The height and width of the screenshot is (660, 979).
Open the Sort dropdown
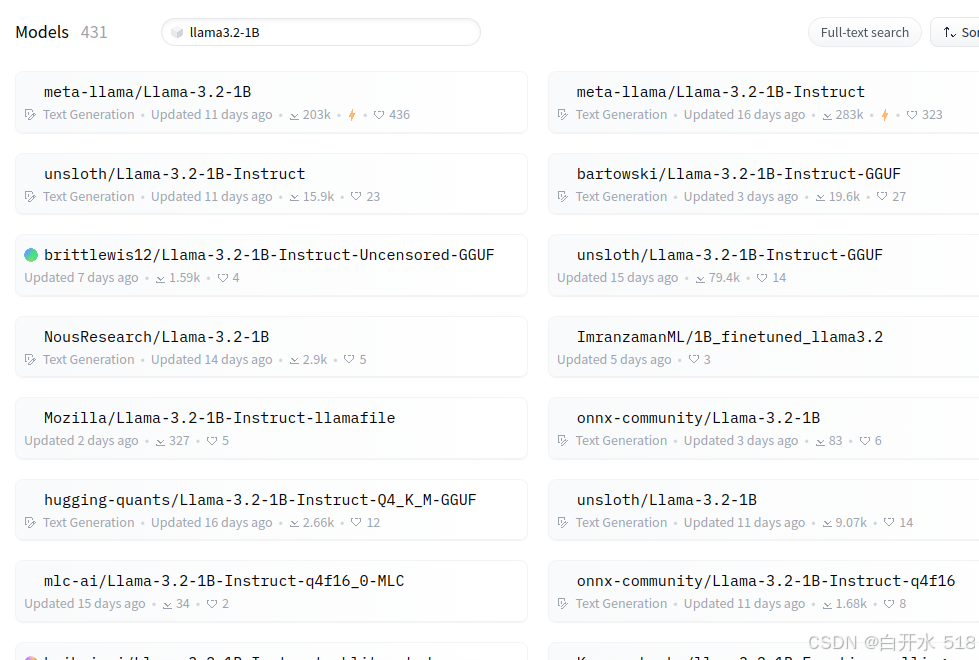pyautogui.click(x=955, y=32)
